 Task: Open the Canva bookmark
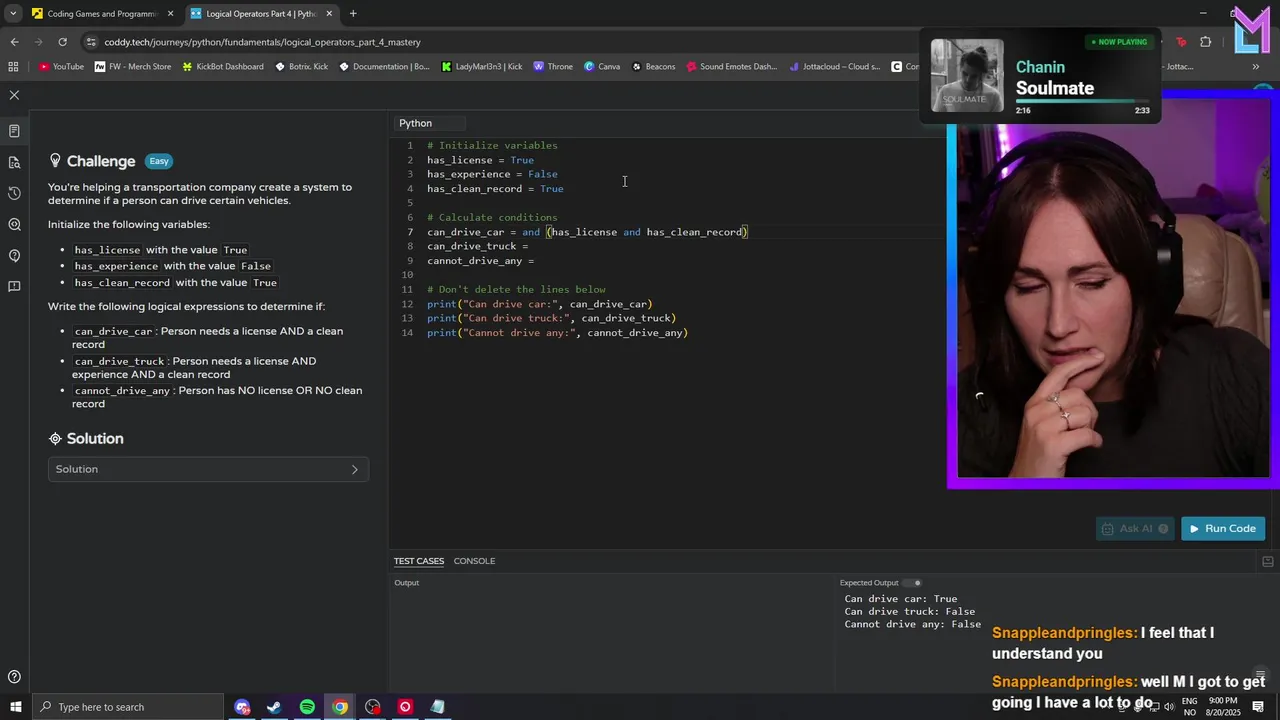[602, 67]
